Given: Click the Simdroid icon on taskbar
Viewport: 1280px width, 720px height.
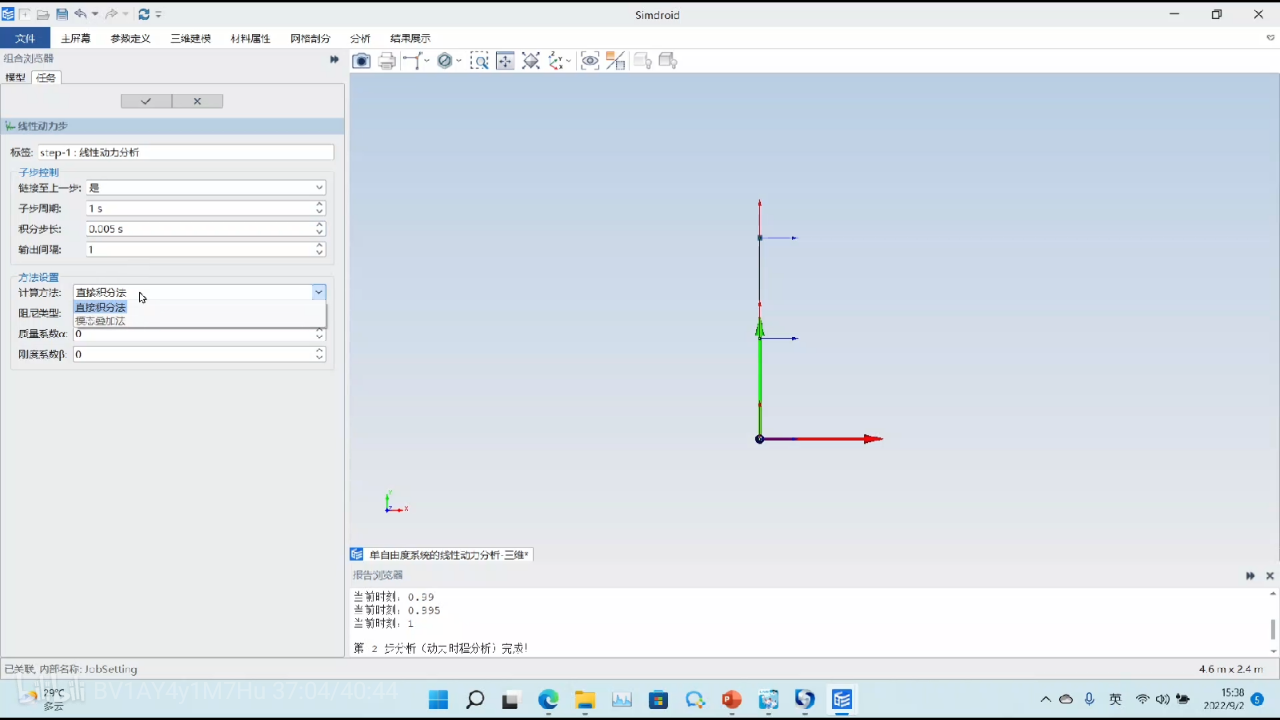Looking at the screenshot, I should [x=842, y=699].
